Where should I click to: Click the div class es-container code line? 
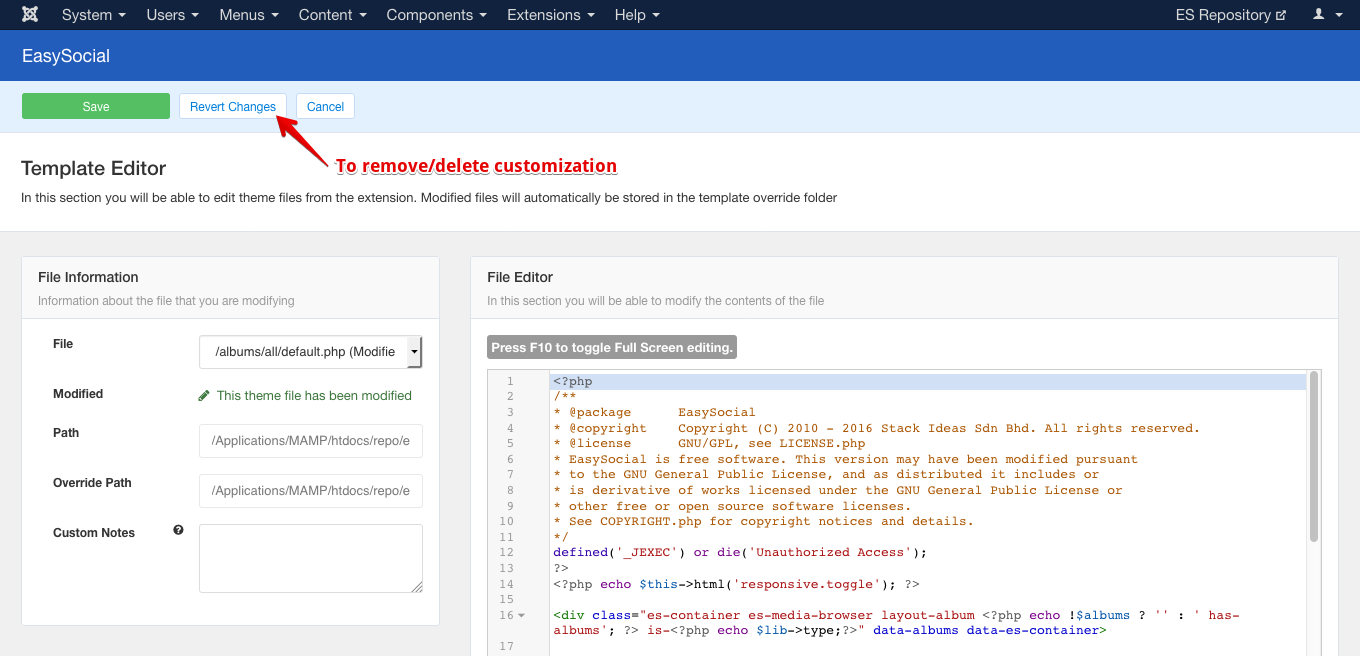(x=897, y=623)
